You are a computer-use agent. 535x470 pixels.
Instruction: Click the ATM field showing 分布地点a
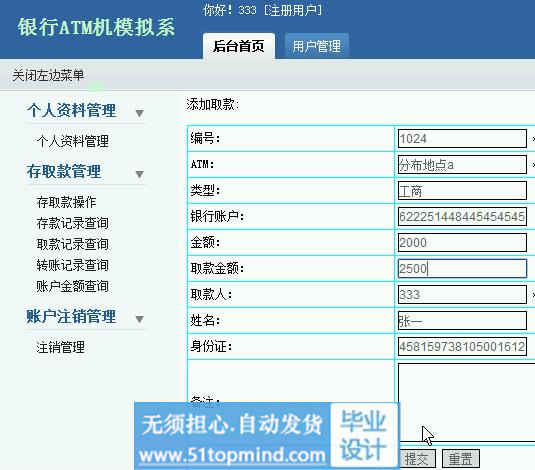click(x=462, y=165)
